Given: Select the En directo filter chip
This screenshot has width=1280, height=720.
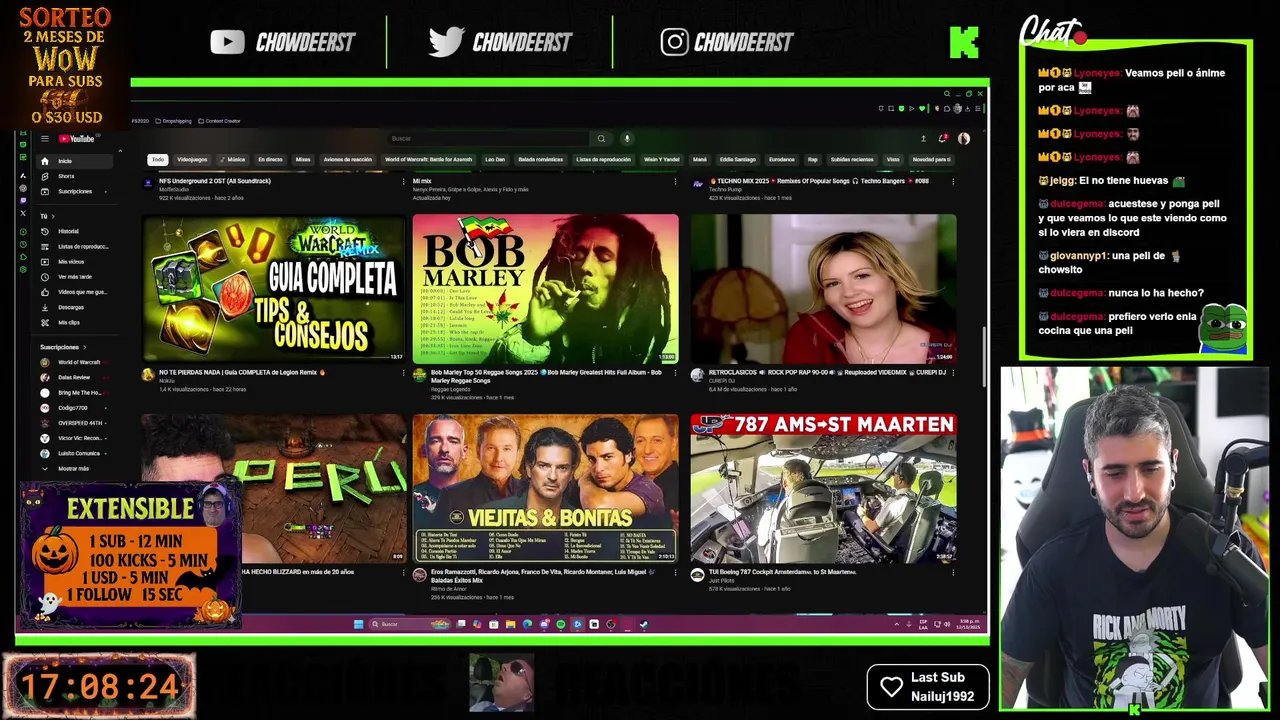Looking at the screenshot, I should tap(270, 159).
